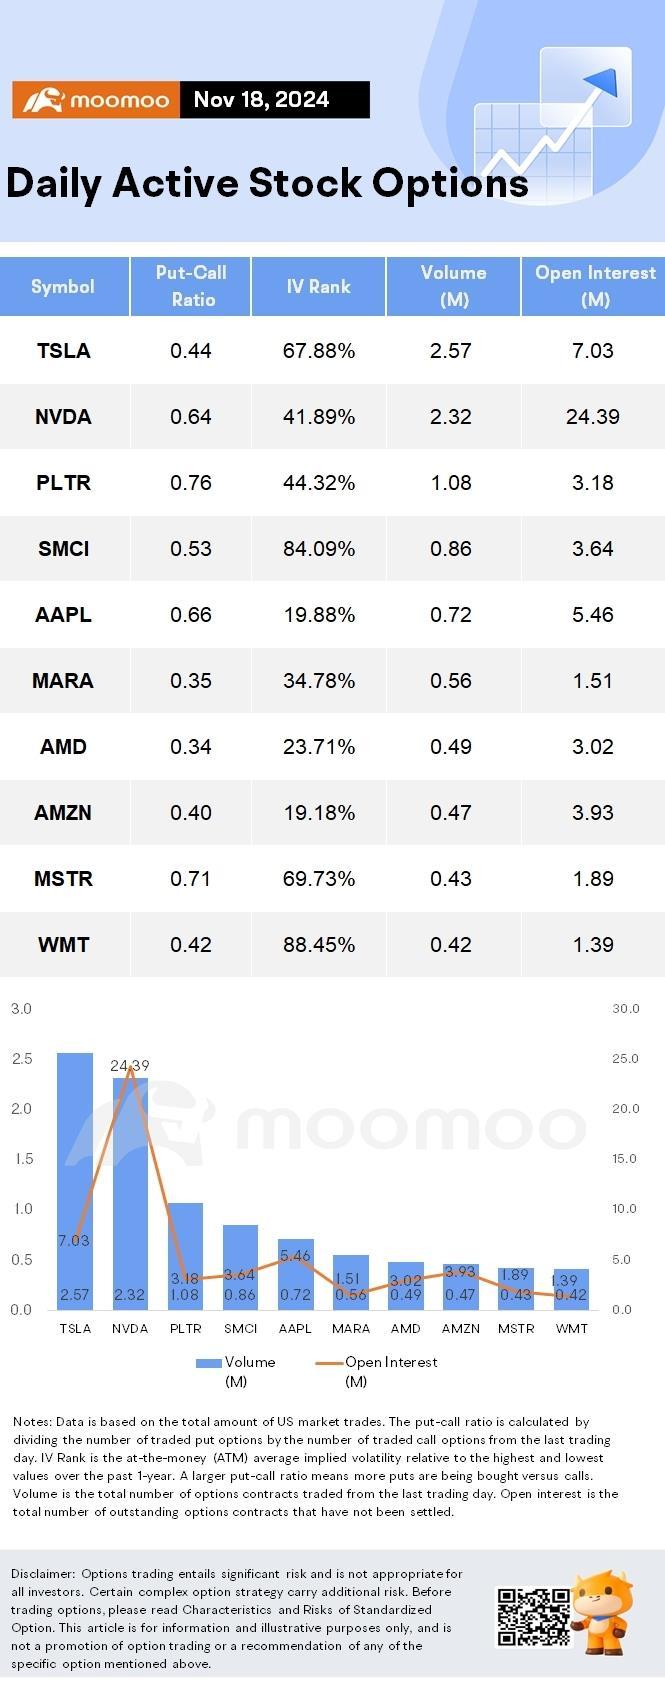Image resolution: width=665 pixels, height=1685 pixels.
Task: Click the orange Open Interest legend line
Action: pos(329,1362)
